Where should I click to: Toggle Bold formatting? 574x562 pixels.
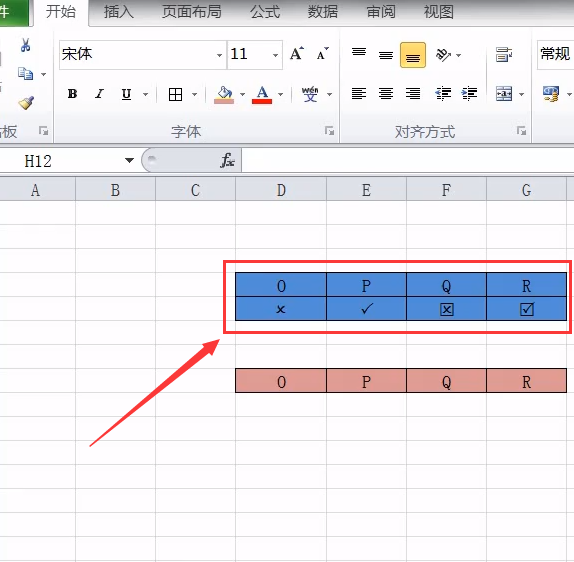click(x=72, y=94)
